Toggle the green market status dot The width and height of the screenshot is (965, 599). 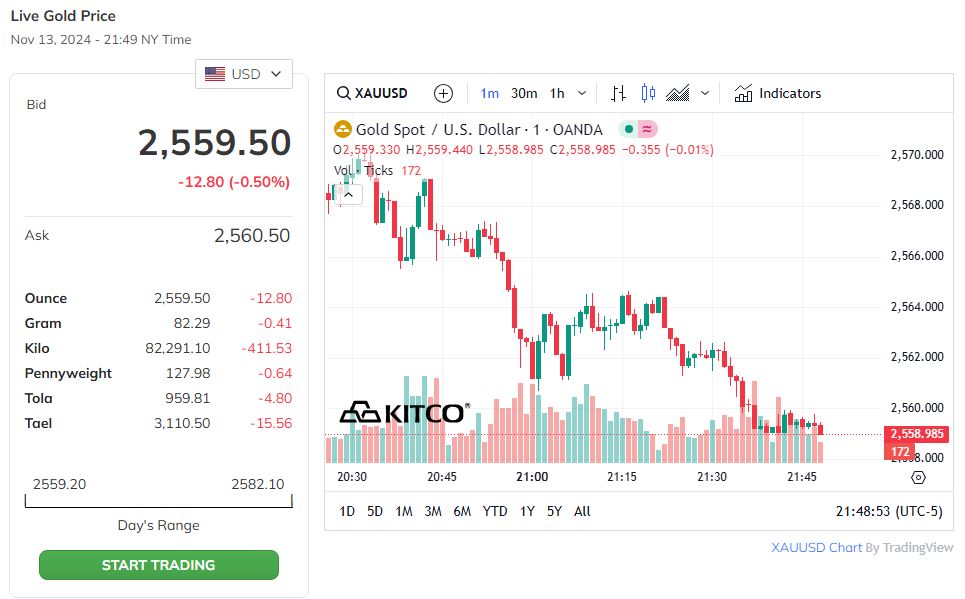(627, 129)
